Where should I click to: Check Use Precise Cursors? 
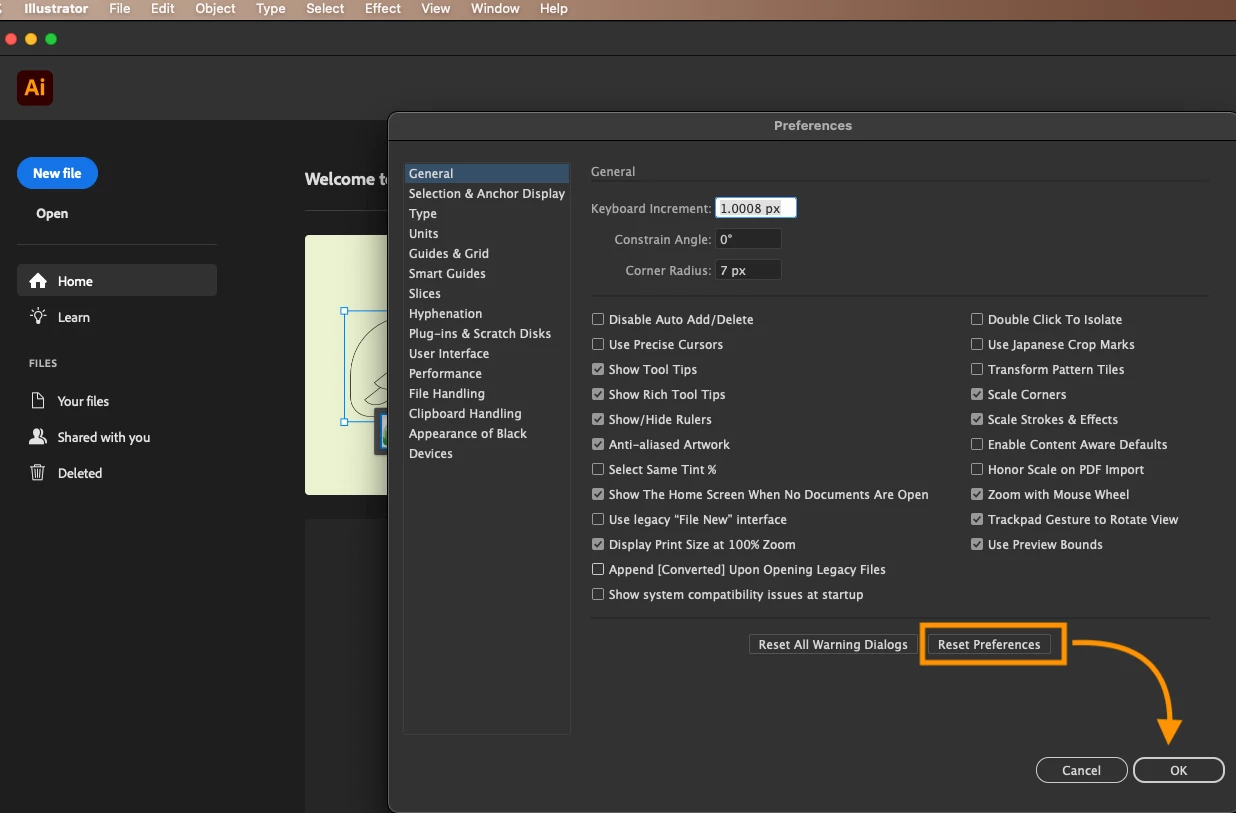tap(598, 345)
